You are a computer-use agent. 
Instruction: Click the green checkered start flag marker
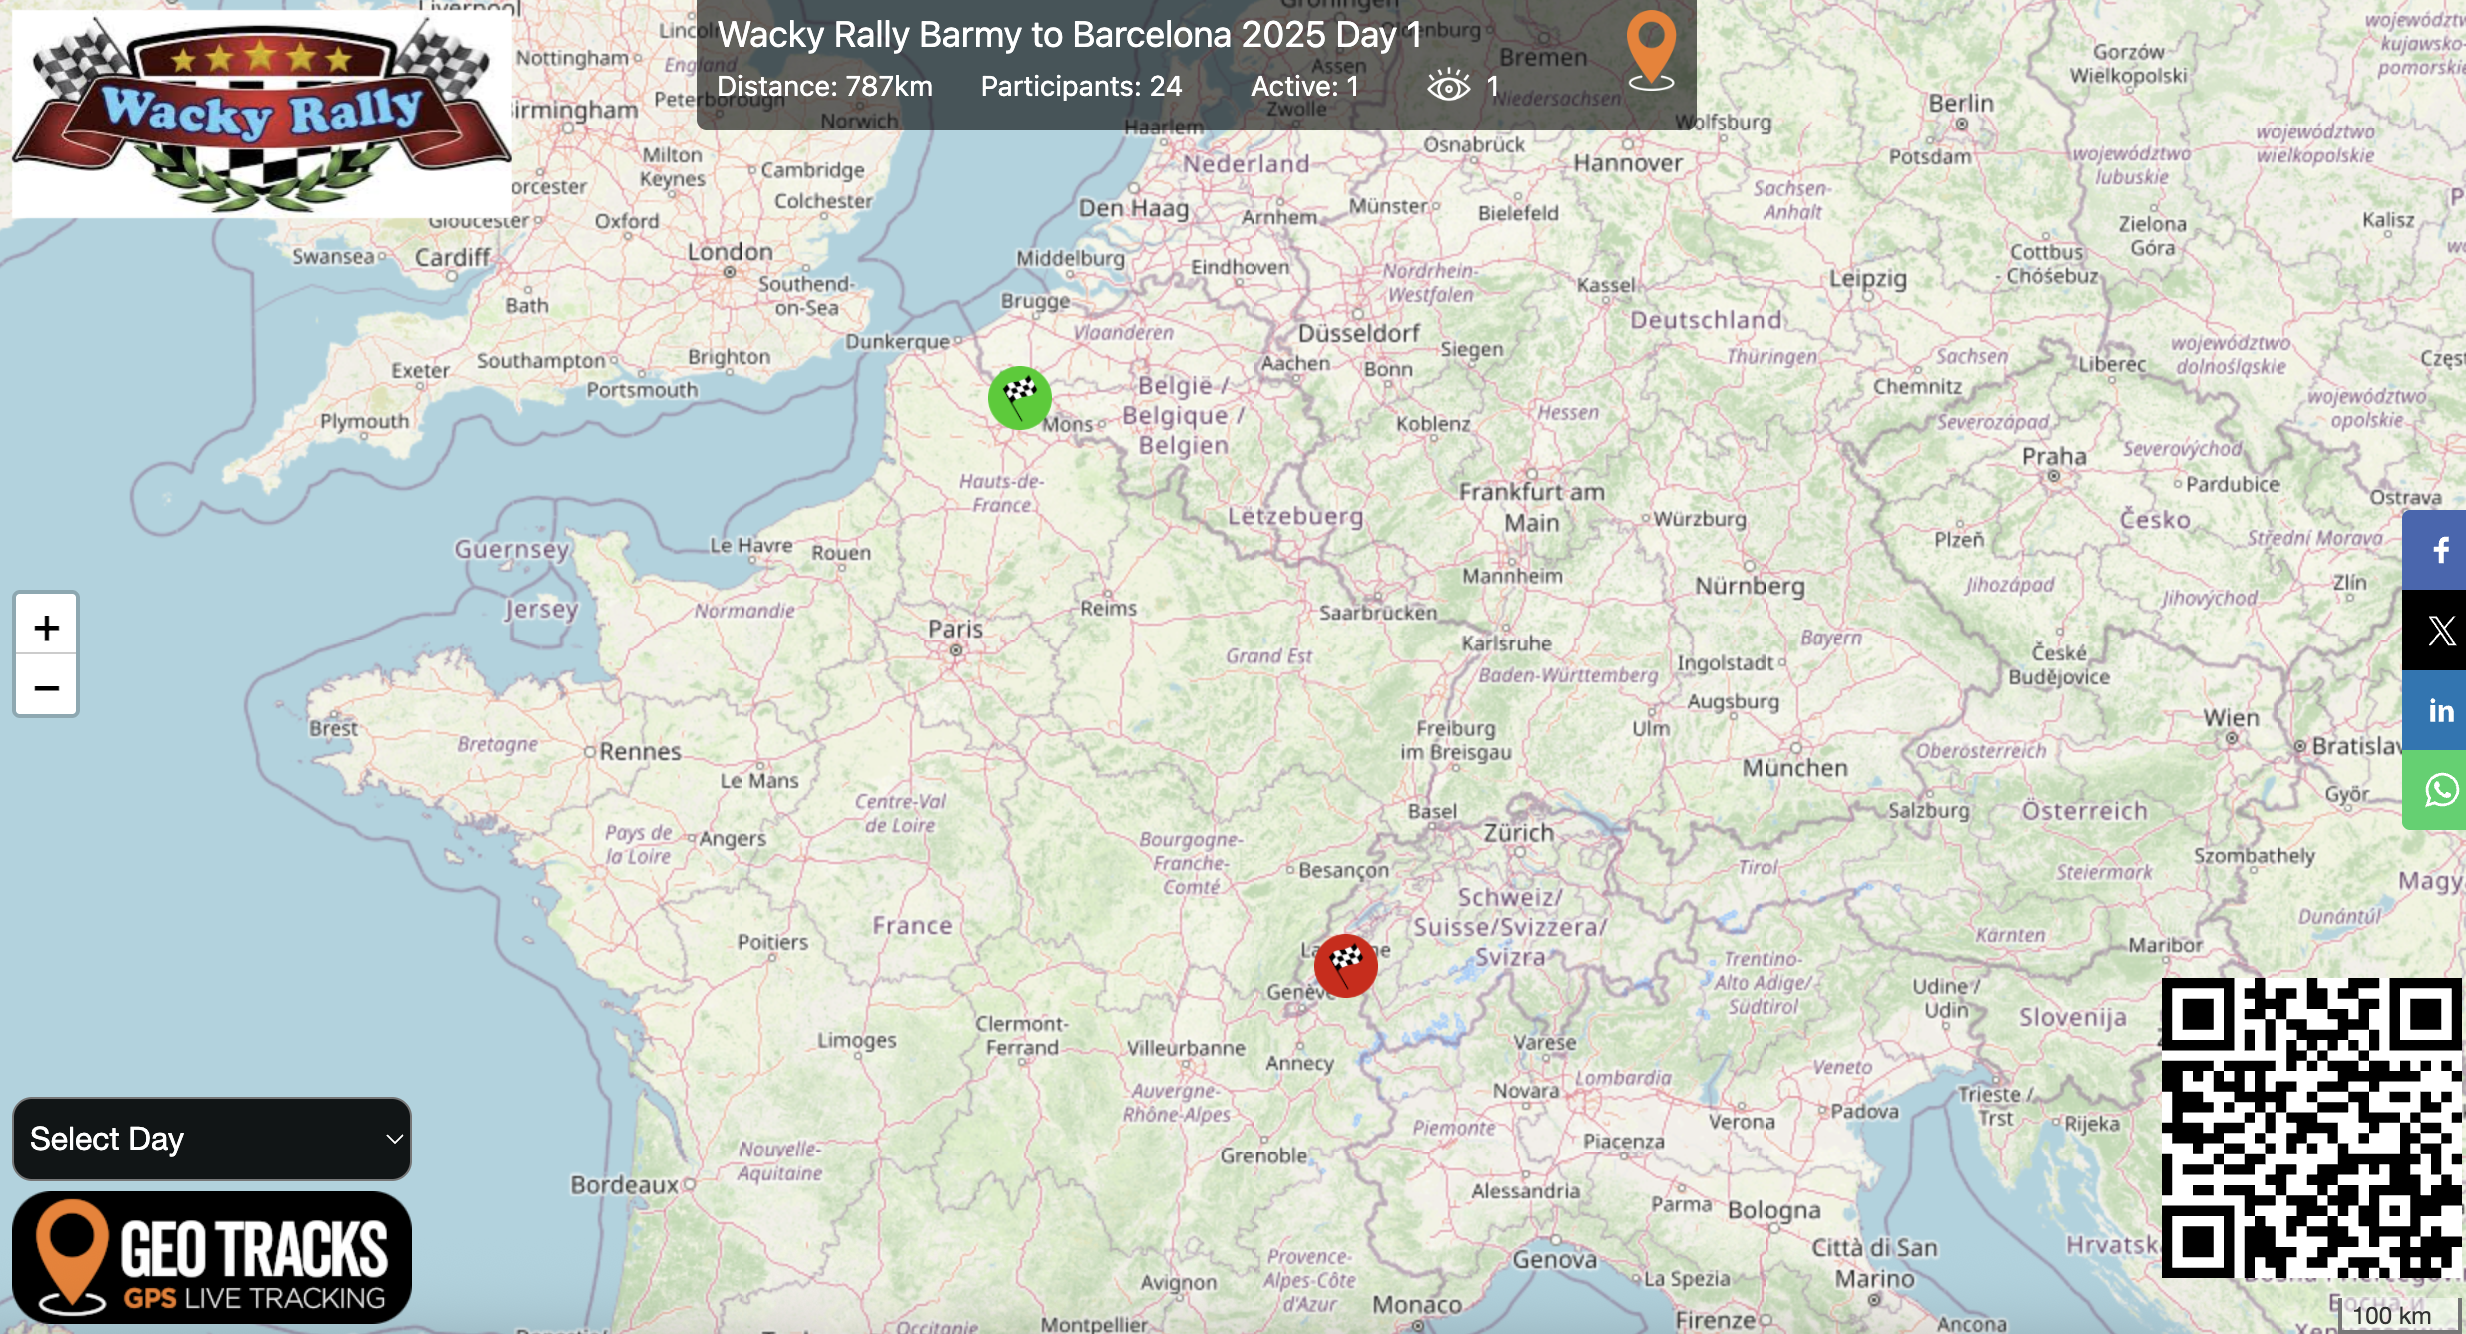coord(1019,398)
